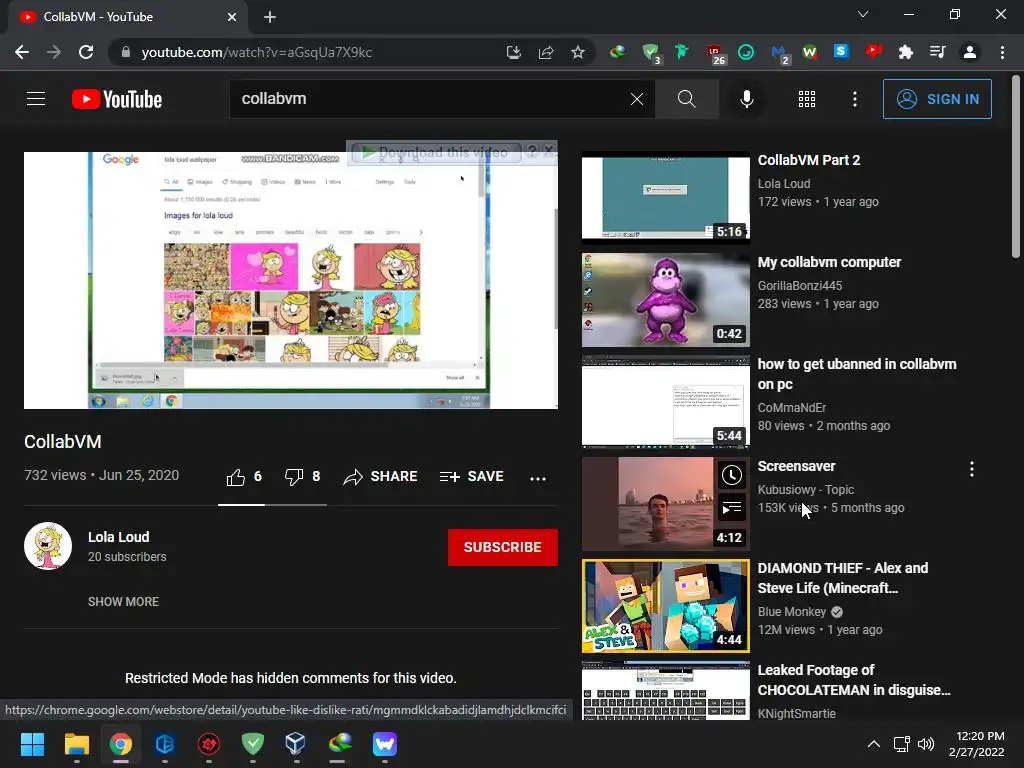Show hidden system tray icons
The image size is (1024, 768).
873,744
